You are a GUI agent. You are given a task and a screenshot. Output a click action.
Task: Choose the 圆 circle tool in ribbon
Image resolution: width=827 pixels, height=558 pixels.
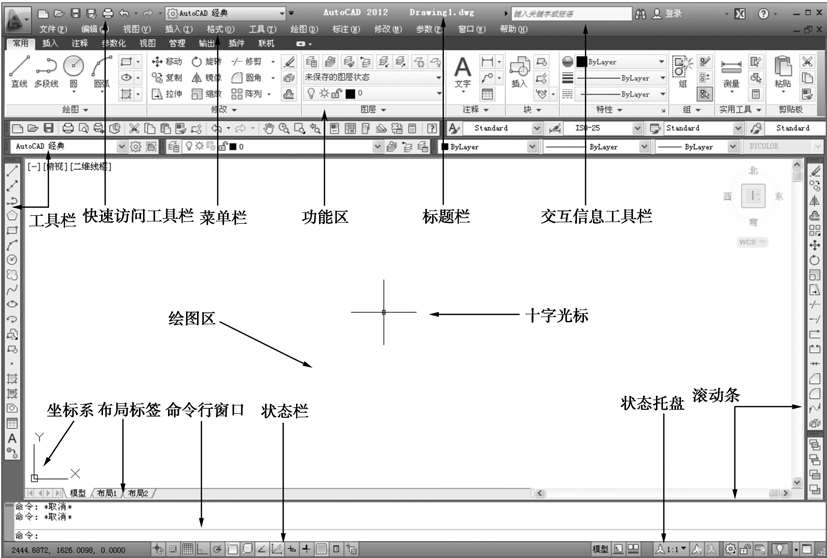(73, 72)
